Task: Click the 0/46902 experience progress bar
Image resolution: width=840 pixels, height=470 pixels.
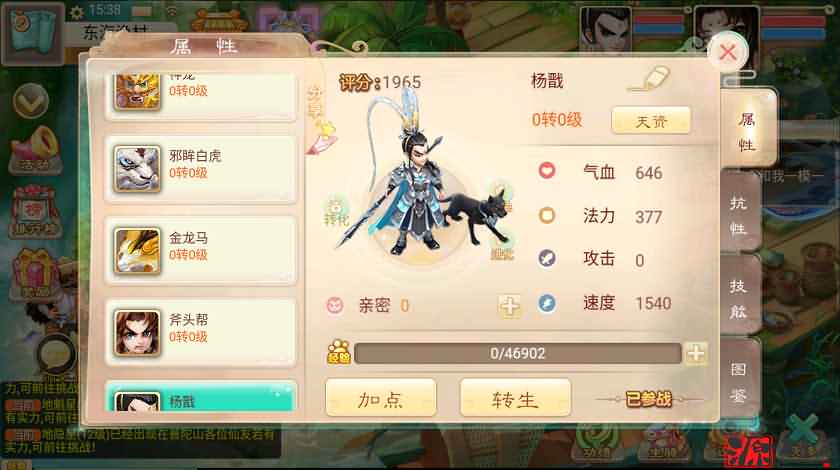Action: (518, 353)
